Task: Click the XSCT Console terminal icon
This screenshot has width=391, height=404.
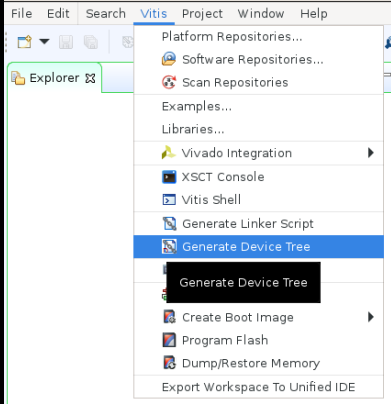Action: [x=169, y=177]
